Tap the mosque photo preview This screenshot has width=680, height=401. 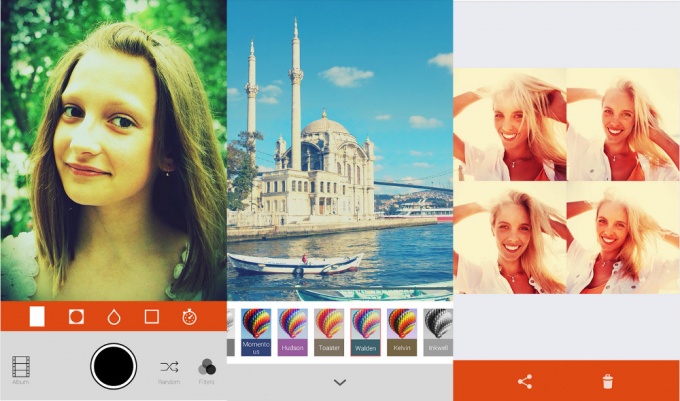pyautogui.click(x=340, y=150)
